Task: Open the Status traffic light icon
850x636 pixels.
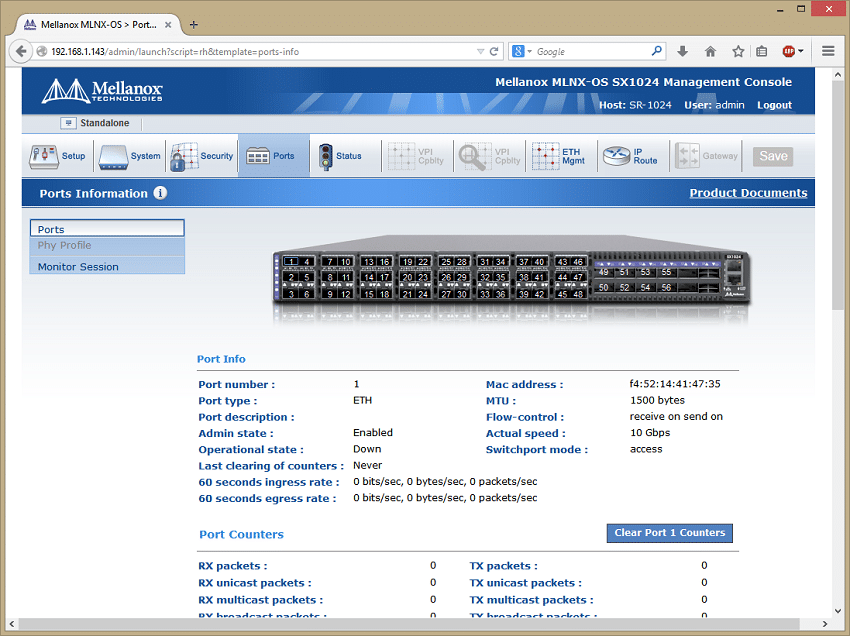Action: pyautogui.click(x=325, y=157)
